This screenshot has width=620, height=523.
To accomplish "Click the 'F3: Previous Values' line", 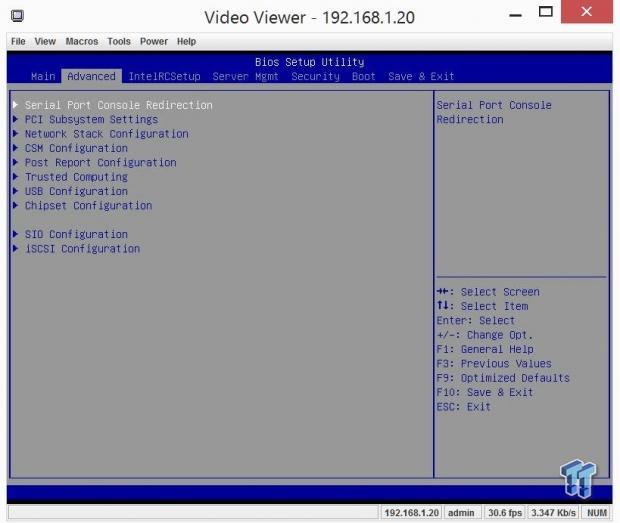I will 494,364.
